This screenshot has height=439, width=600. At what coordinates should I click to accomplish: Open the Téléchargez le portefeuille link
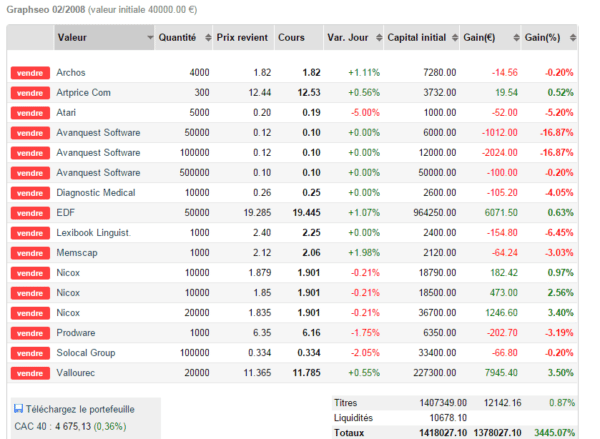click(x=80, y=409)
